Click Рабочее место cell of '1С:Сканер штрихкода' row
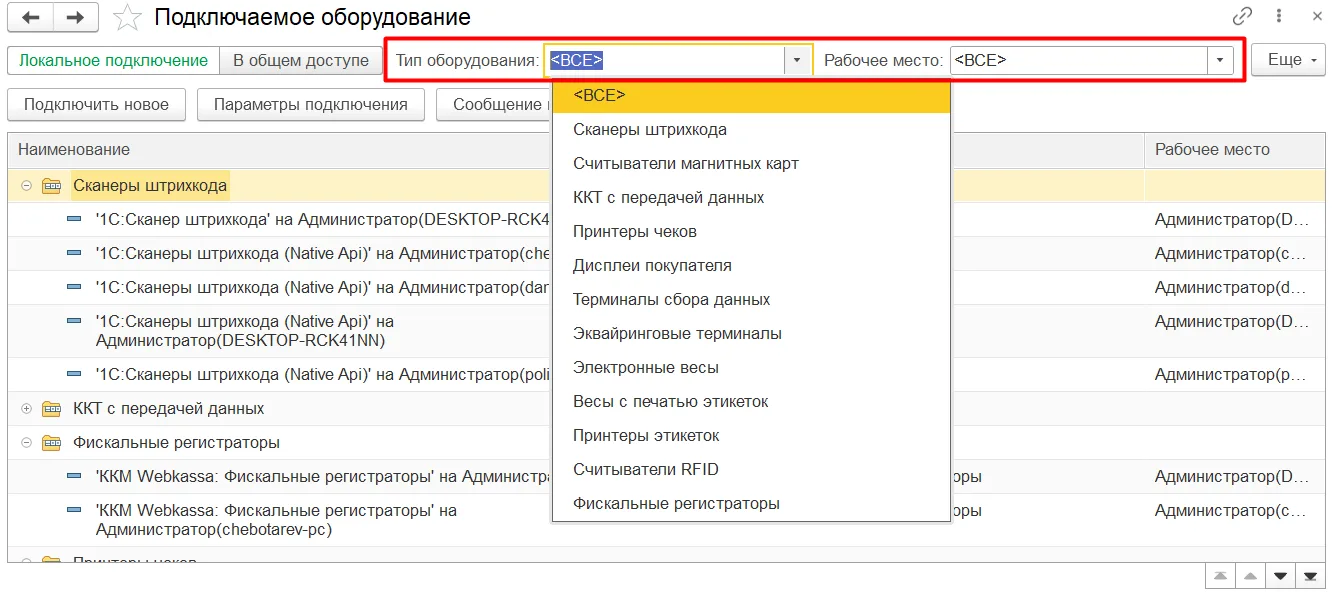1334x596 pixels. tap(1234, 219)
